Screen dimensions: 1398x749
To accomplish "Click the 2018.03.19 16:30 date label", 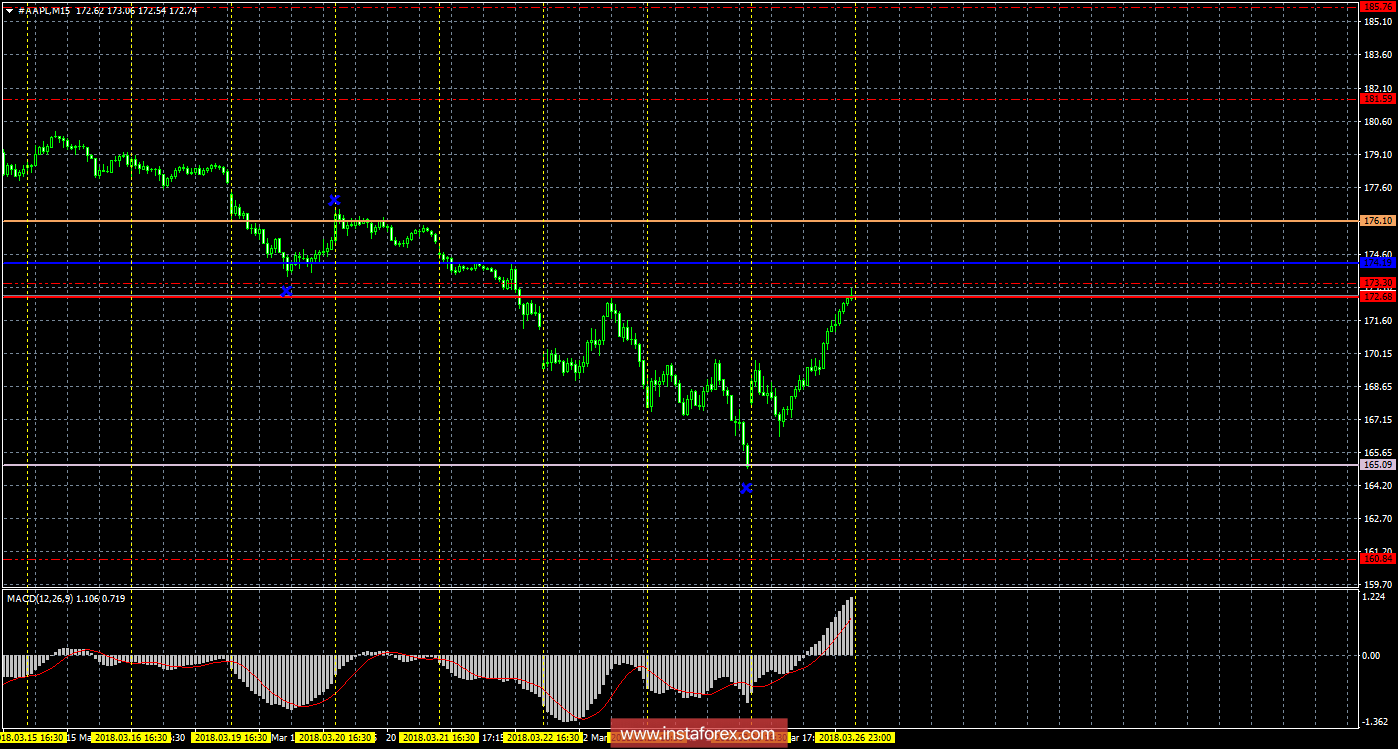I will tap(232, 737).
